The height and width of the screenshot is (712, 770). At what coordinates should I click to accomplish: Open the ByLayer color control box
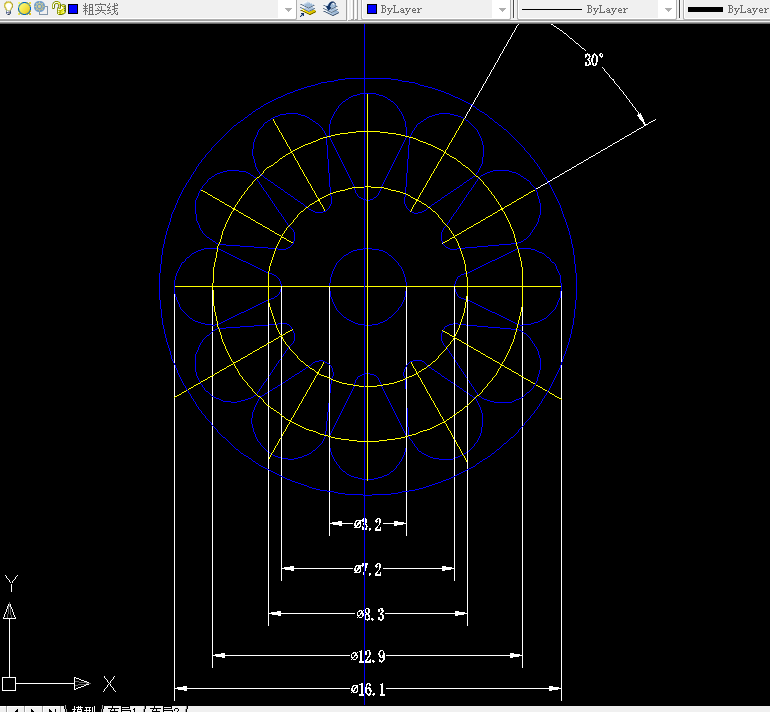(435, 9)
